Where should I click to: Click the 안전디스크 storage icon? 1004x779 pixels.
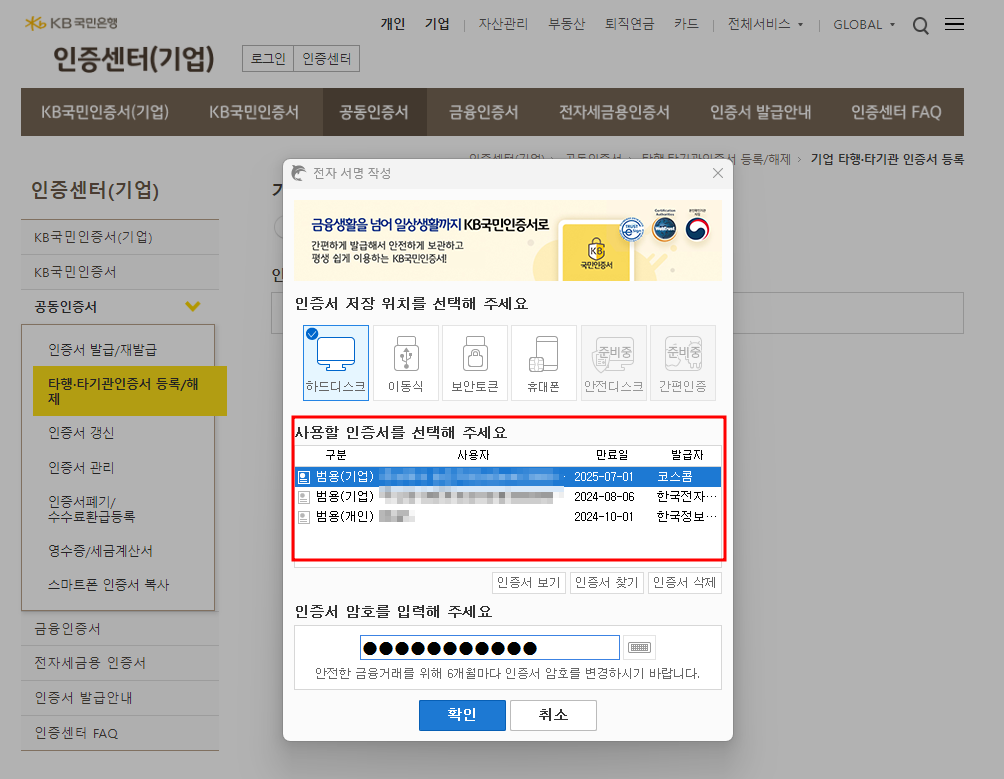(x=613, y=363)
